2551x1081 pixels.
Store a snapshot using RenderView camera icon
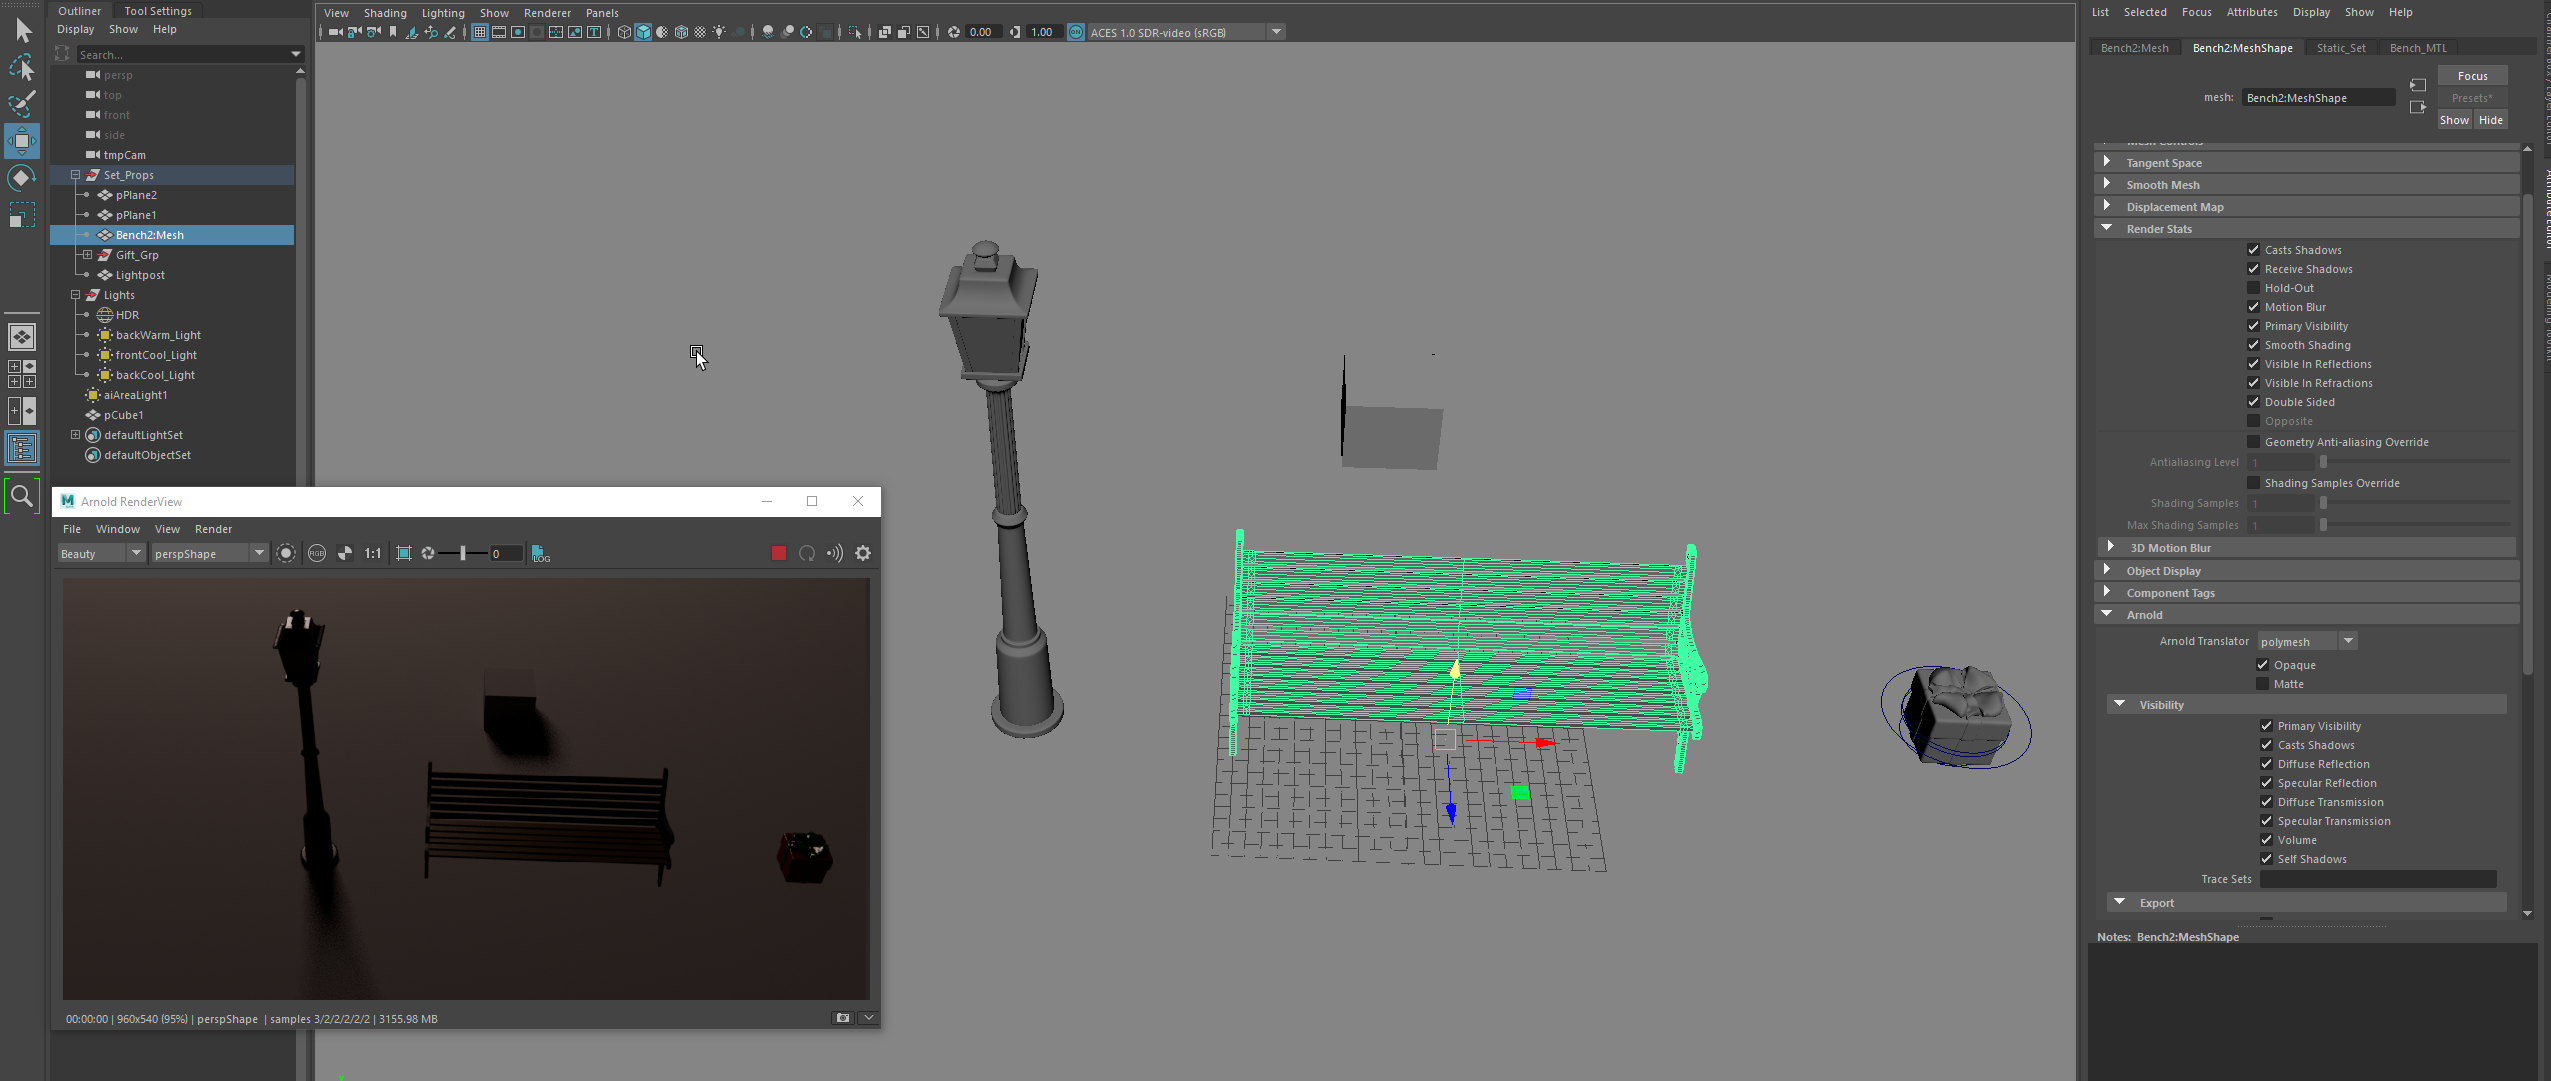click(843, 1018)
